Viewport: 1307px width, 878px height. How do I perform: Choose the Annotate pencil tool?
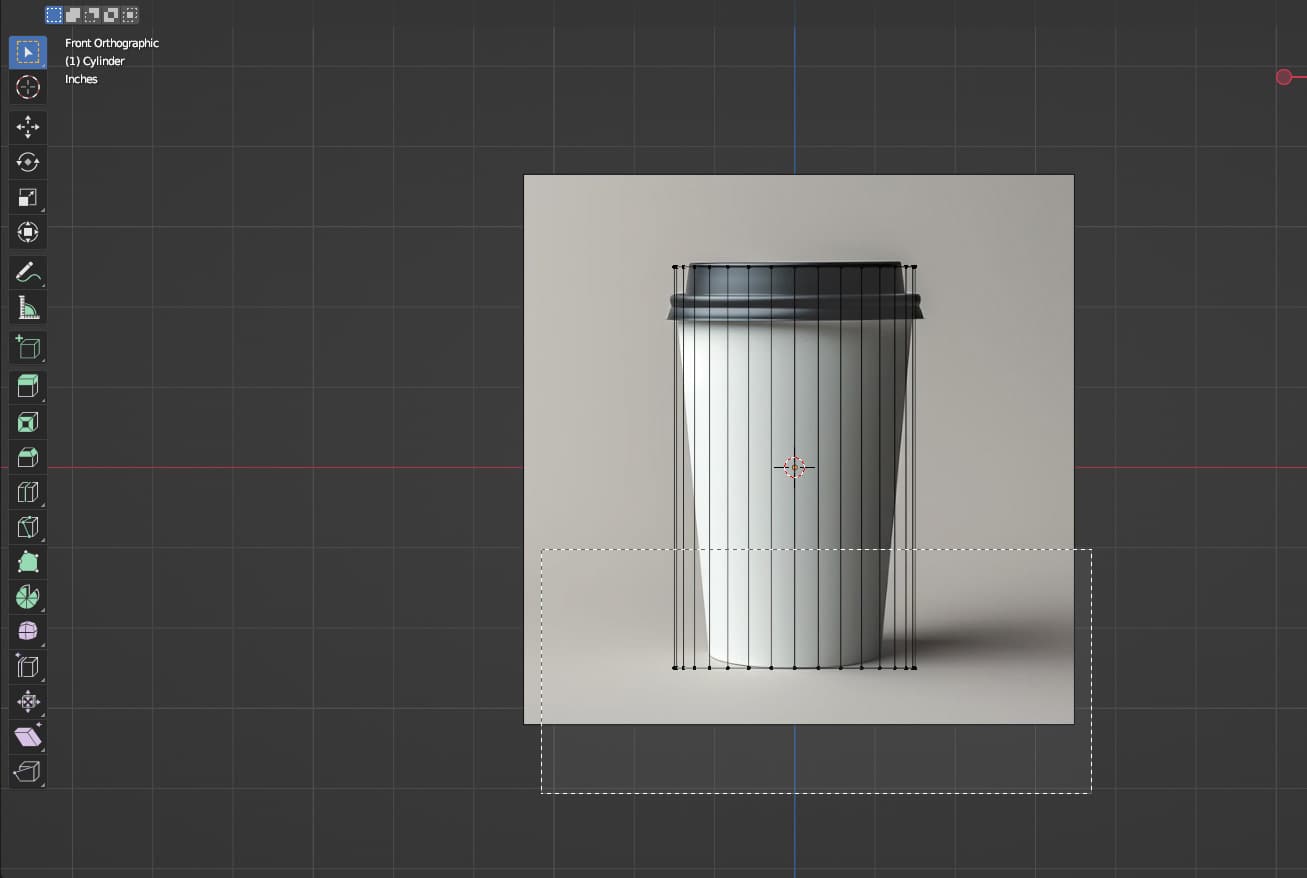(28, 272)
